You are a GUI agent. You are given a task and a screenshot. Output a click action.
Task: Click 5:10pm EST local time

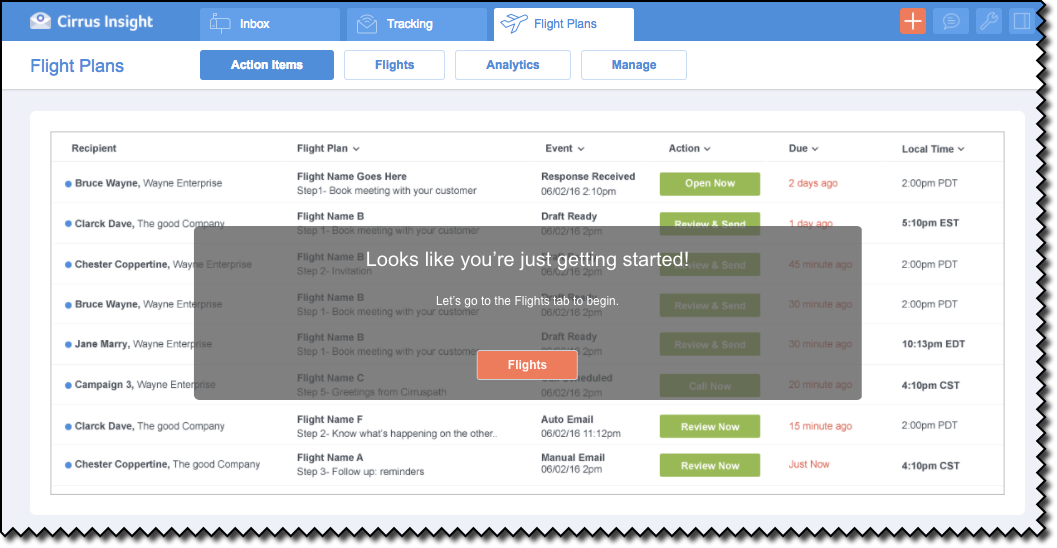click(x=930, y=223)
